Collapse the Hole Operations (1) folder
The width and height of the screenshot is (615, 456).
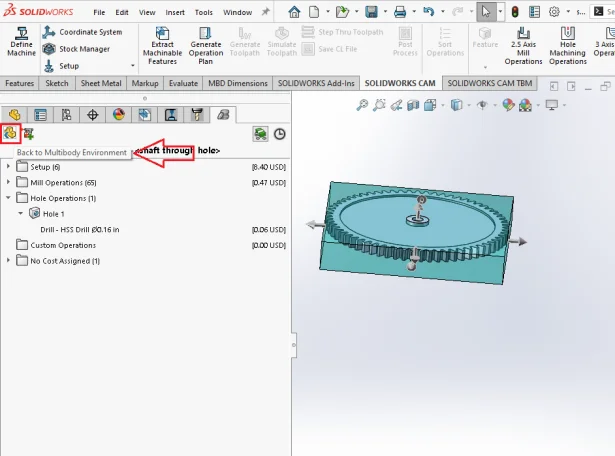click(x=9, y=198)
